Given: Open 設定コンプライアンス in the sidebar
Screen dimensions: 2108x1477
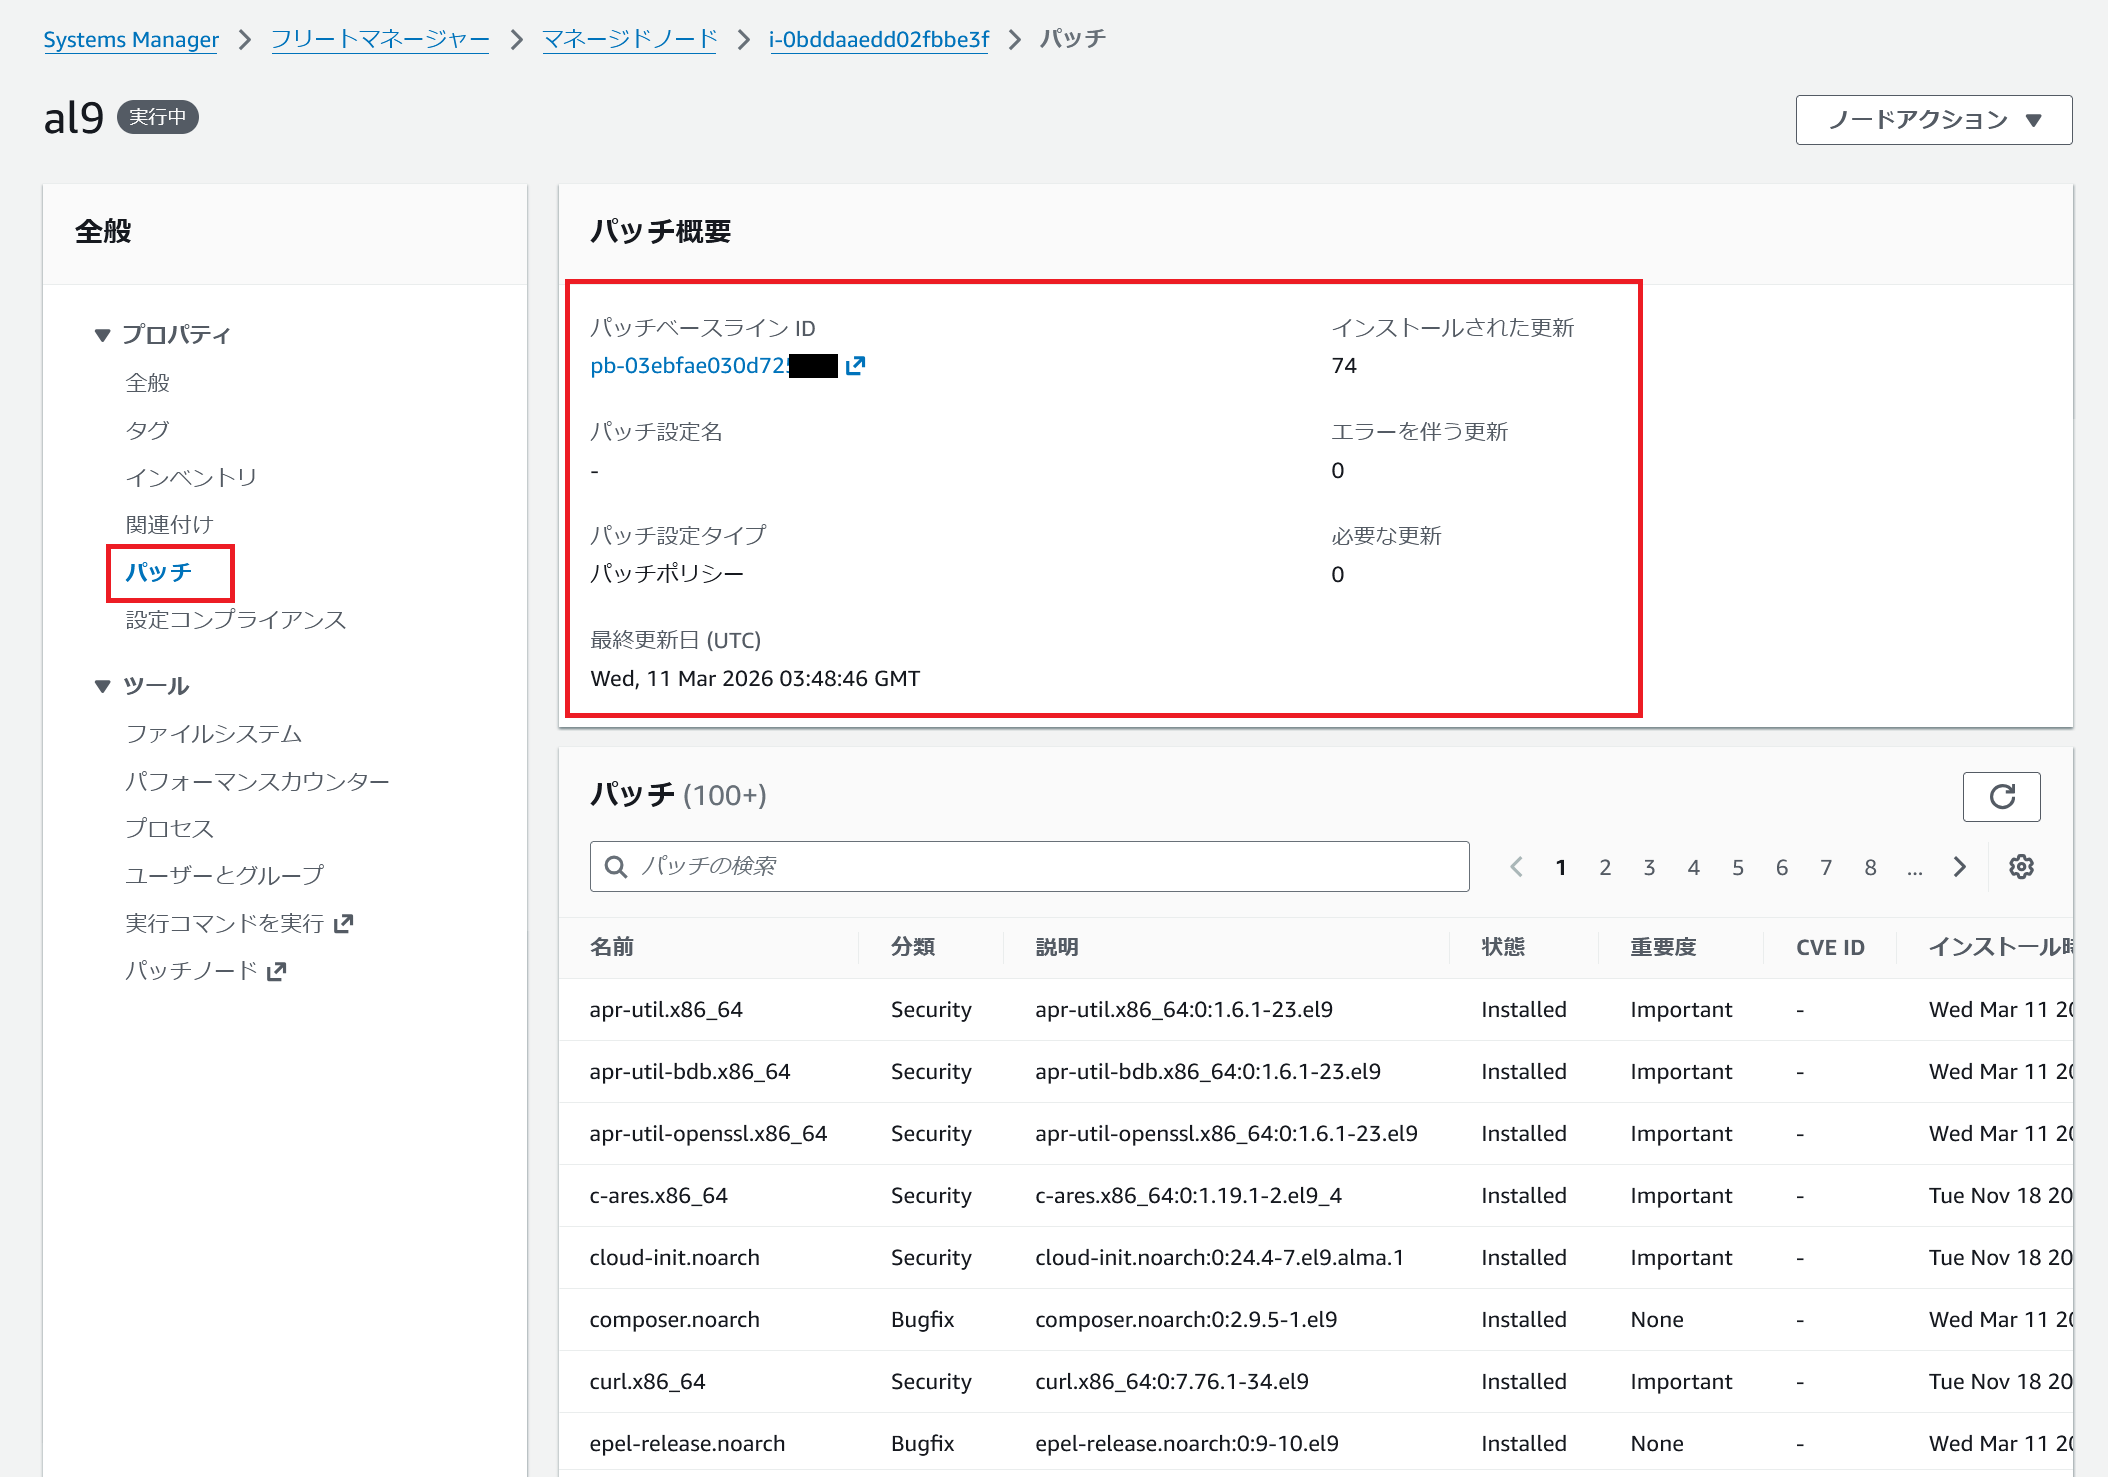Looking at the screenshot, I should 236,620.
